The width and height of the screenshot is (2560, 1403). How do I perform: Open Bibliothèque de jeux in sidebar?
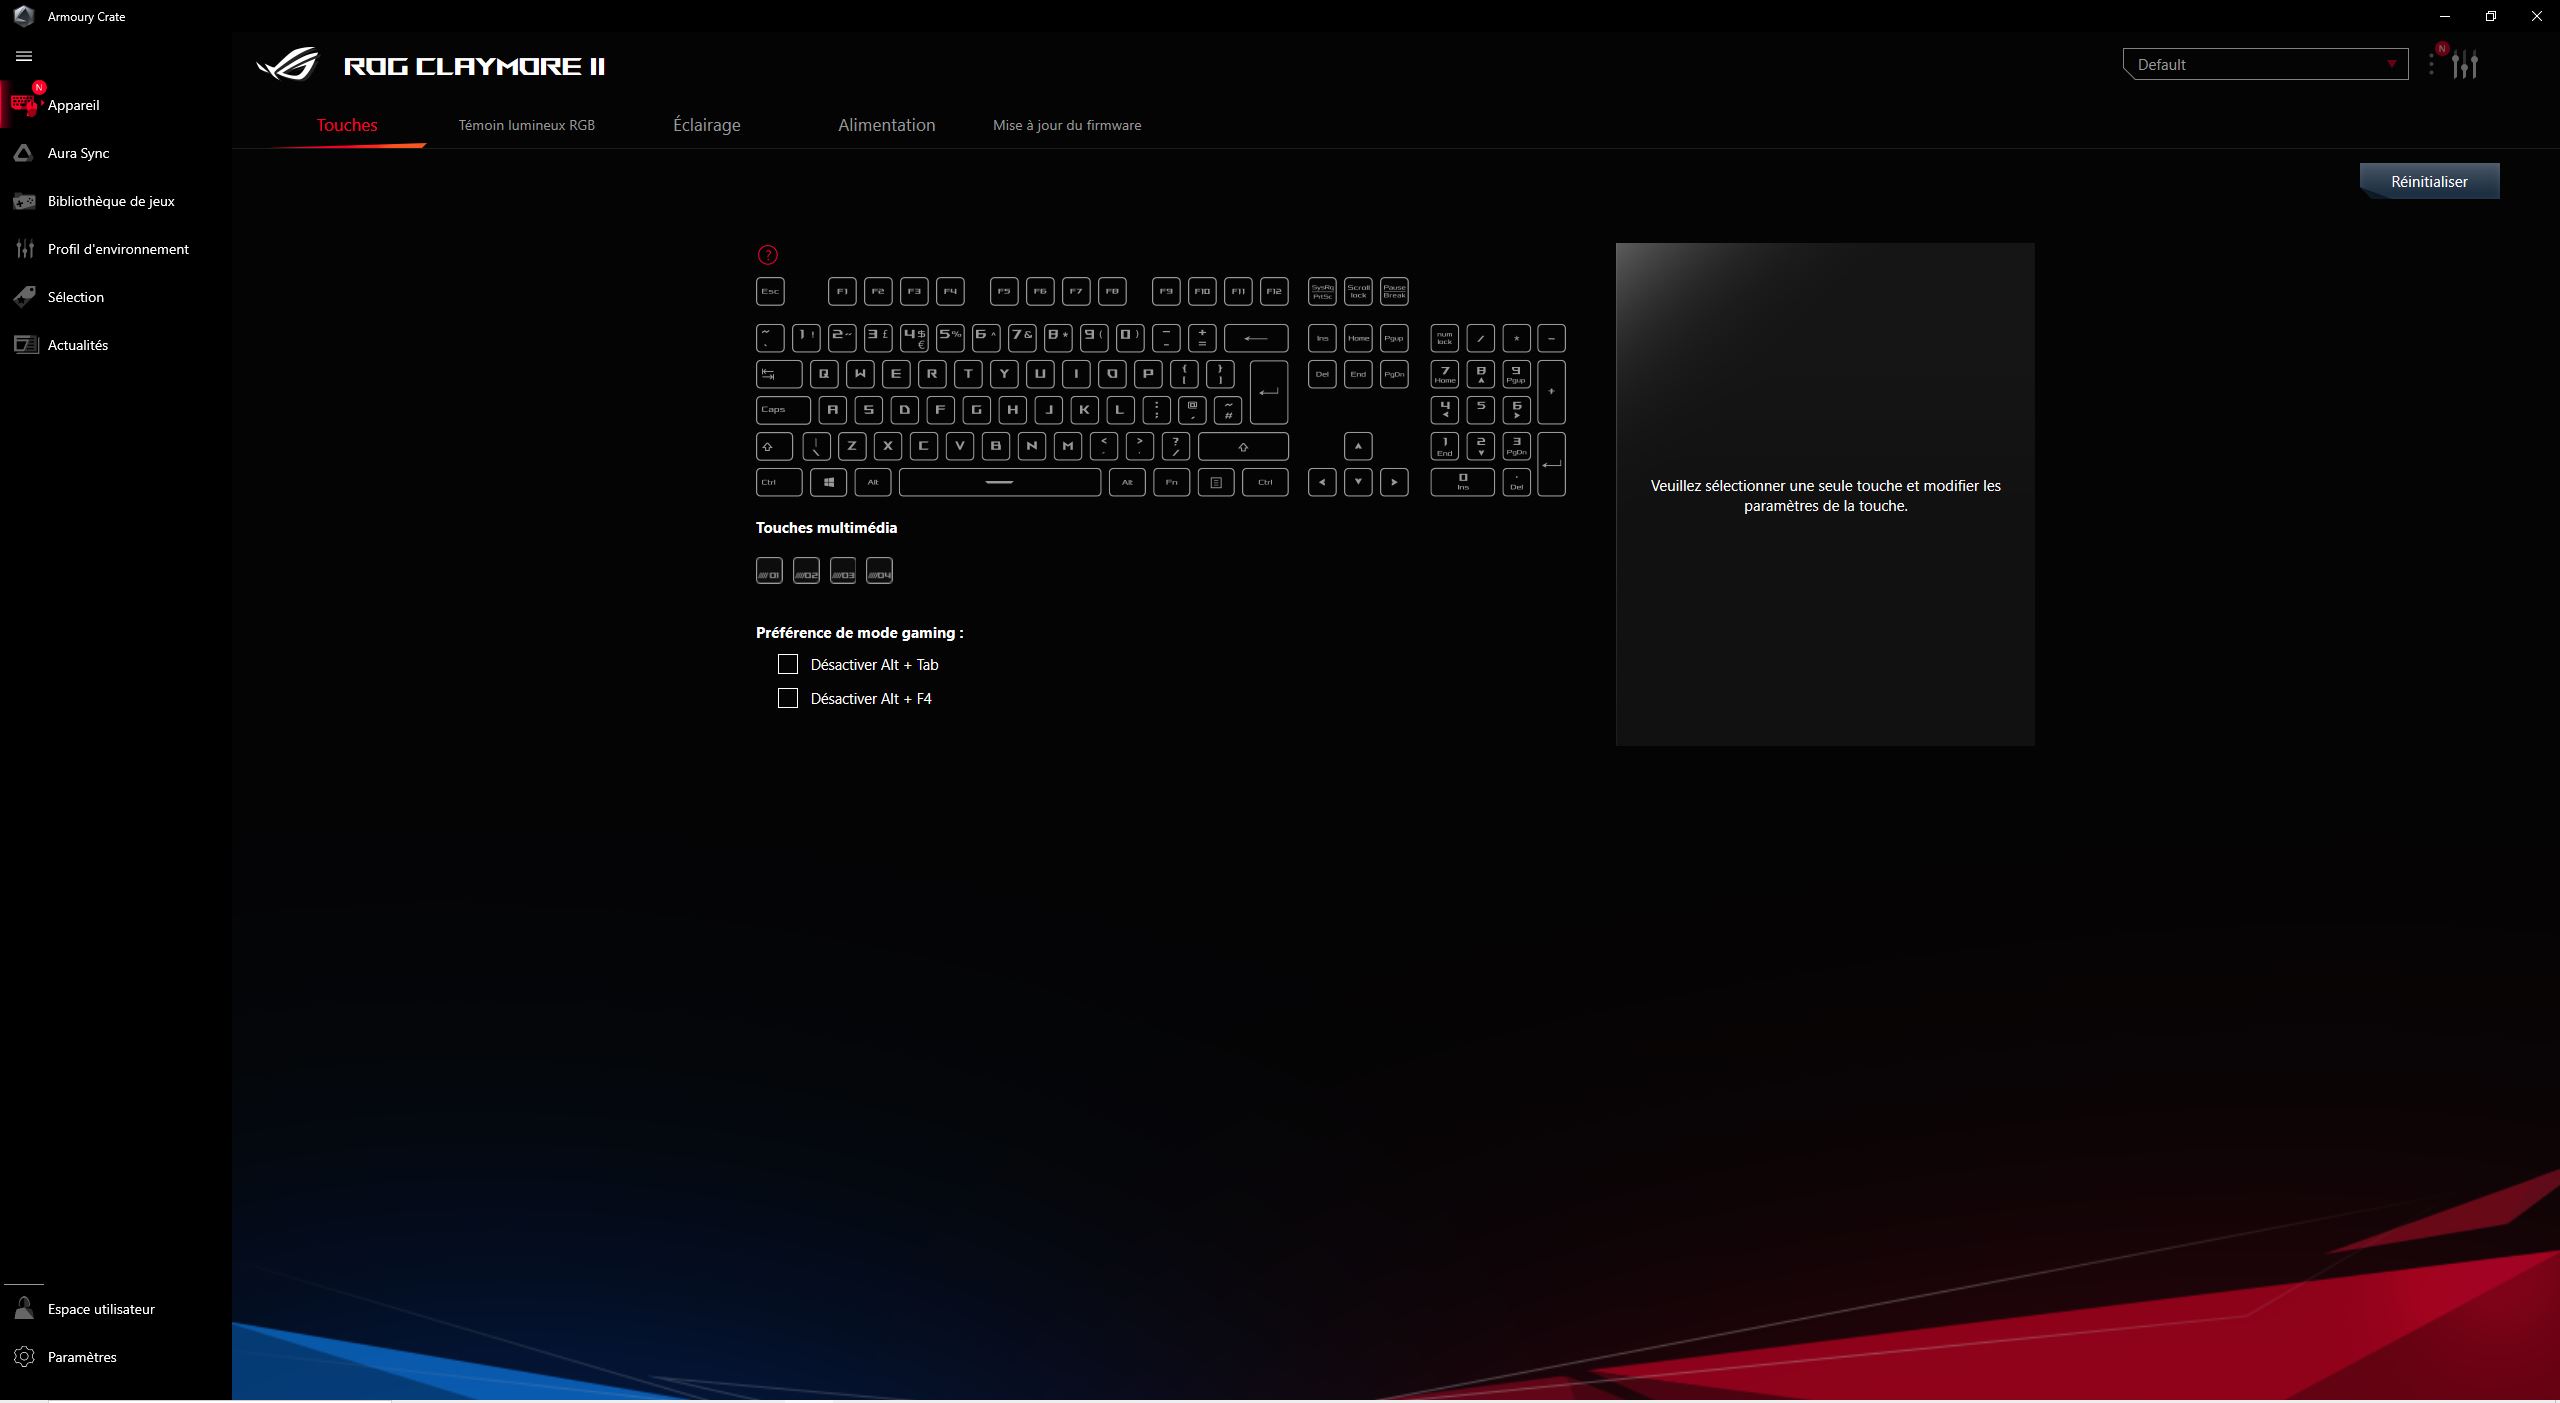click(111, 201)
